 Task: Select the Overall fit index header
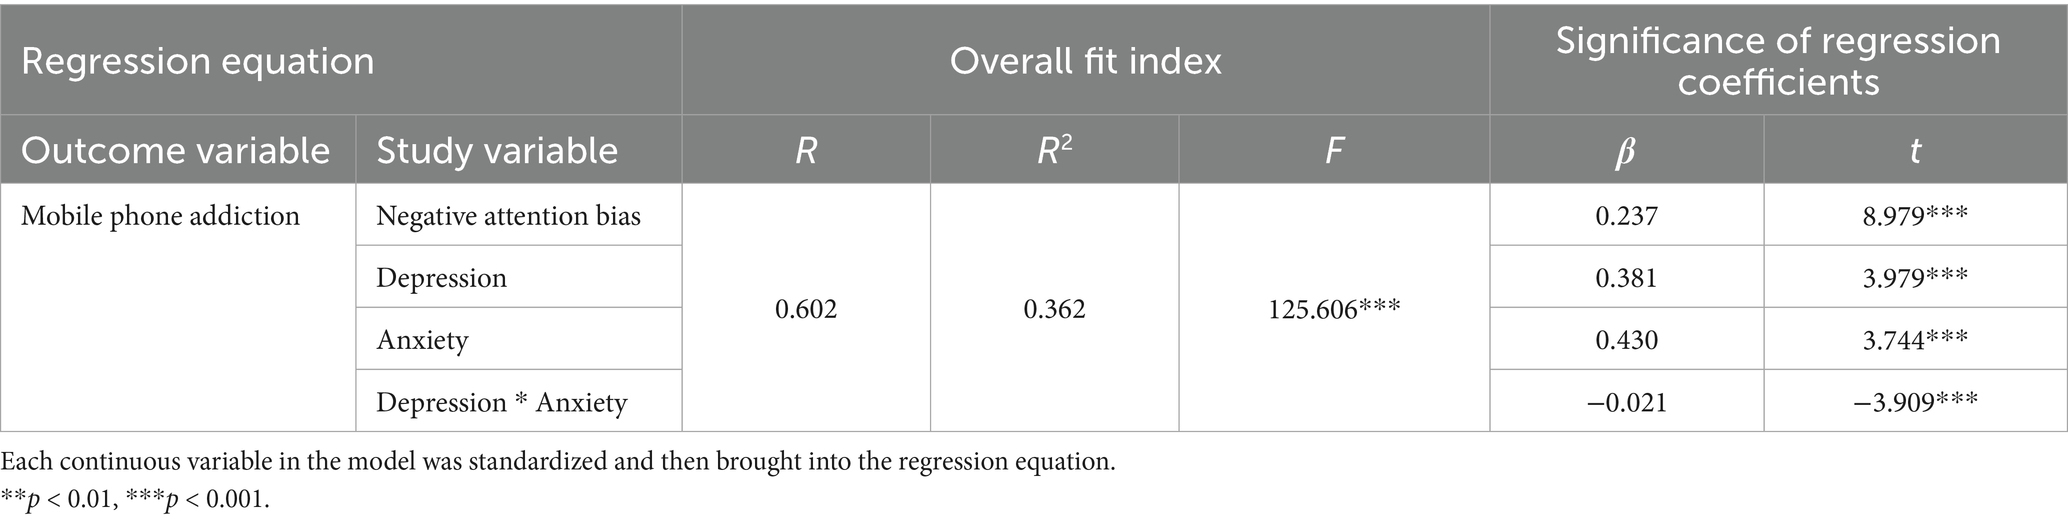1086,60
